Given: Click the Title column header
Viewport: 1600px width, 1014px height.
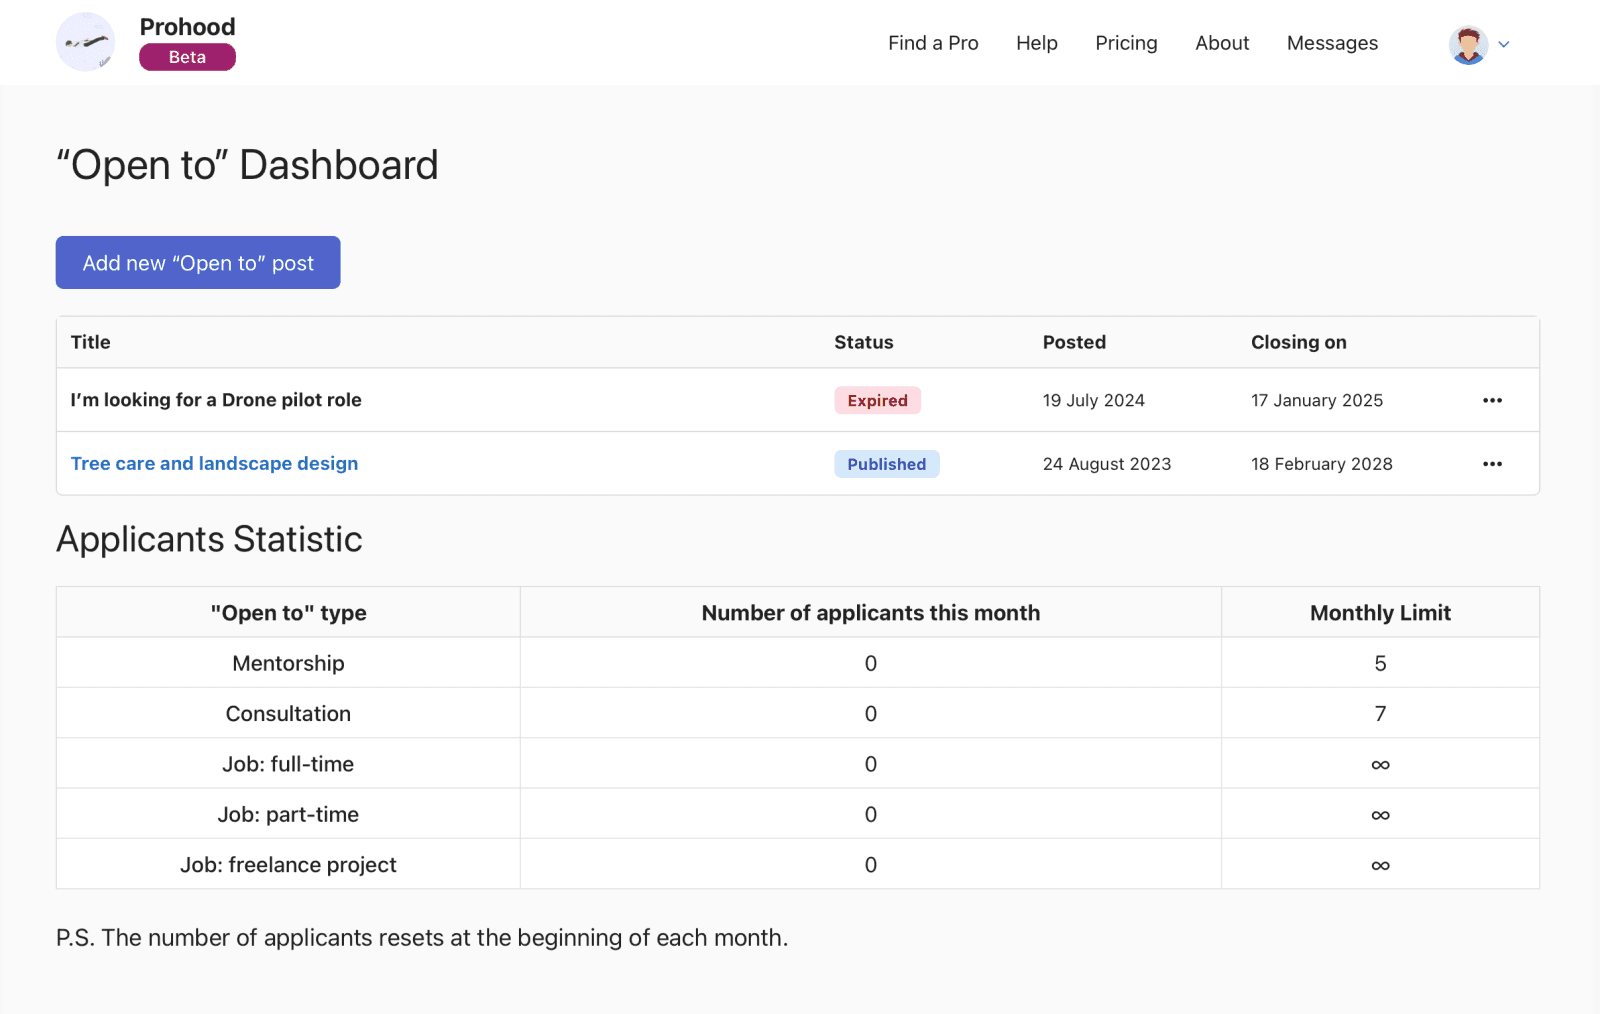Looking at the screenshot, I should [x=91, y=342].
